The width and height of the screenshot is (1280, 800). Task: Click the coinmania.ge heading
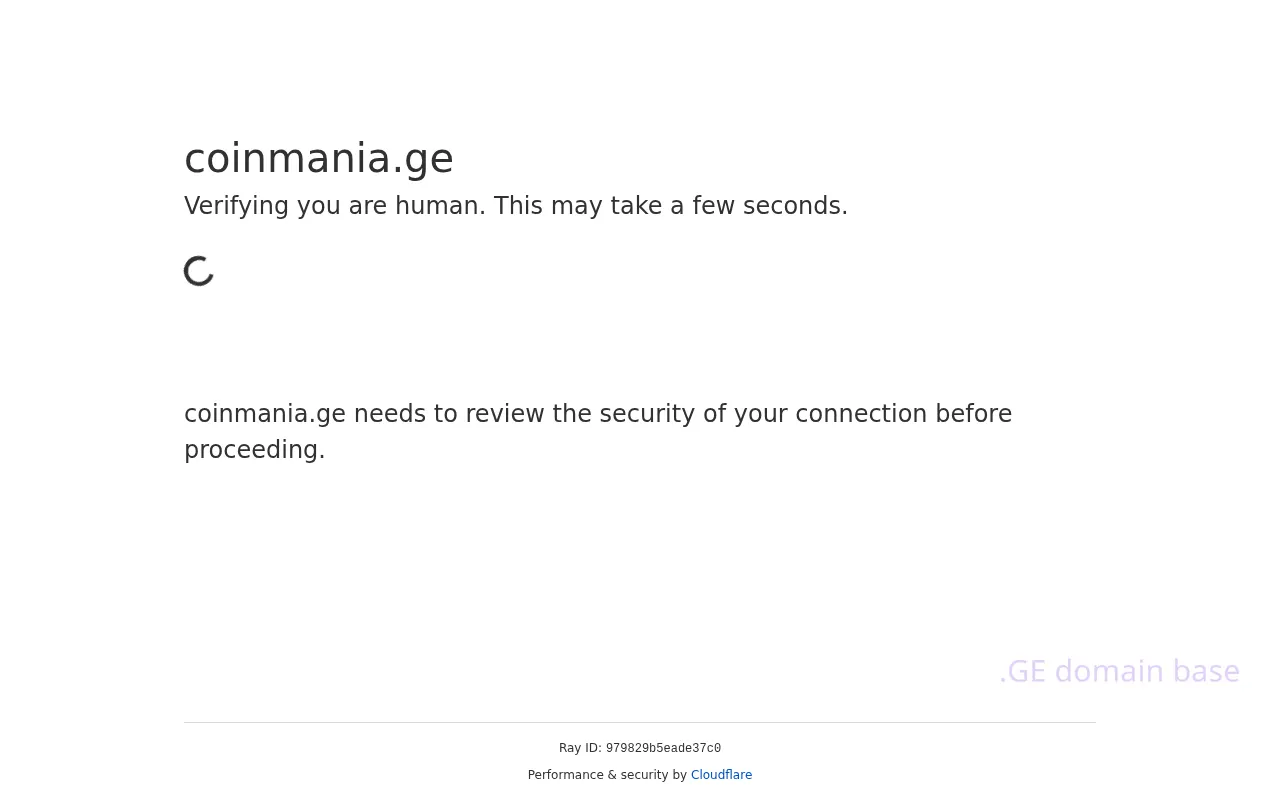(x=319, y=159)
